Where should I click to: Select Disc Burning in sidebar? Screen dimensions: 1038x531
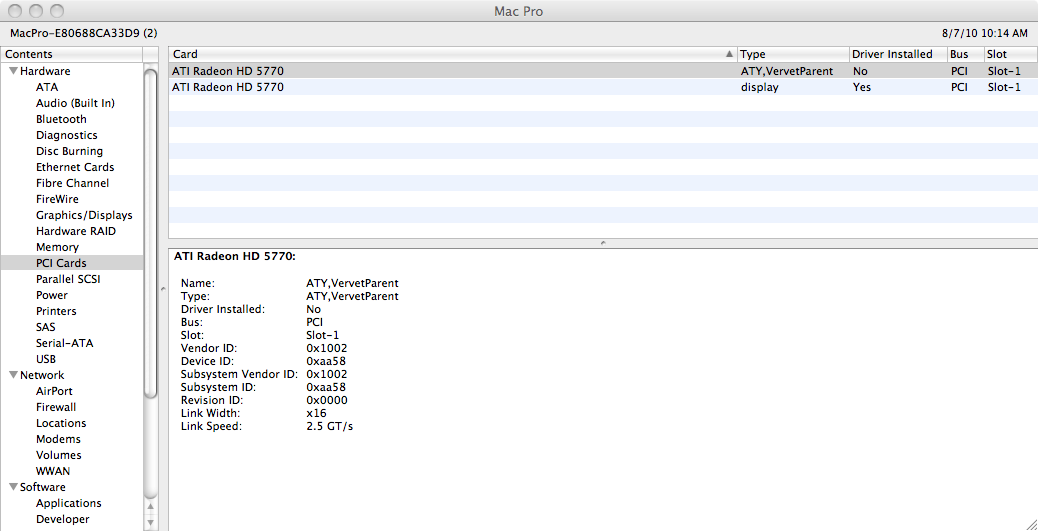(70, 151)
